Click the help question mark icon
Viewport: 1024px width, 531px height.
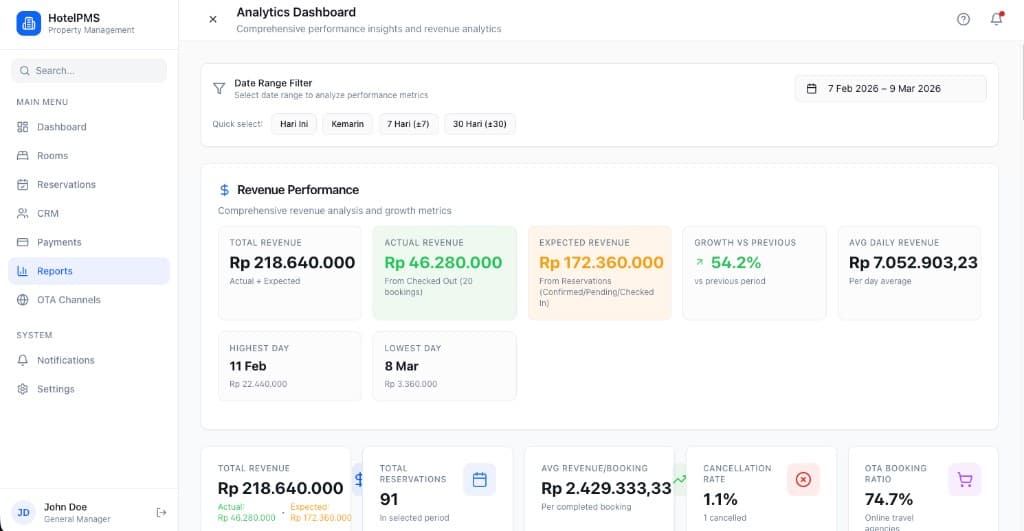tap(963, 19)
